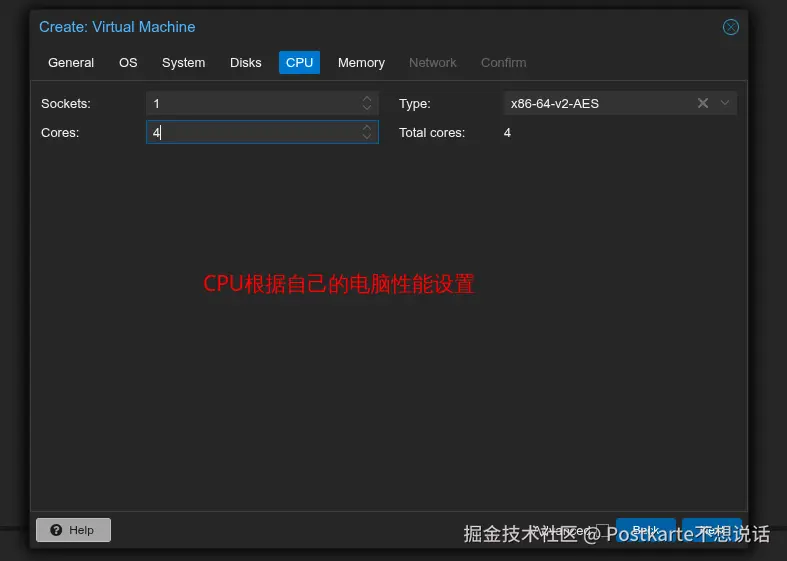
Task: Decrement Cores using the down spinner
Action: [367, 137]
